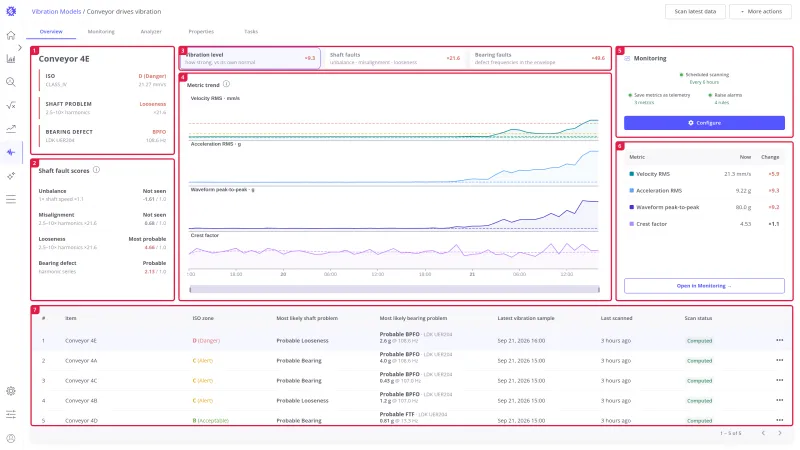This screenshot has height=450, width=800.
Task: Click the D (Danger) zone cell in table
Action: pos(206,340)
